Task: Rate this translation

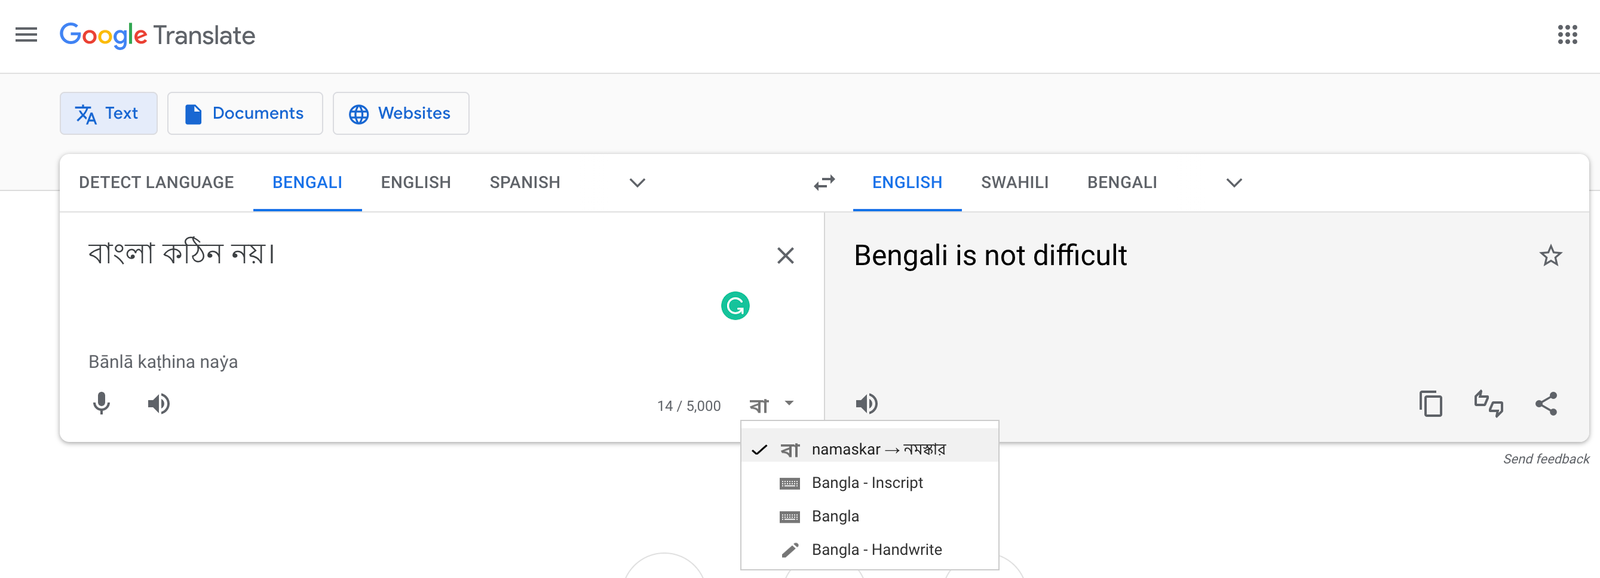Action: coord(1488,404)
